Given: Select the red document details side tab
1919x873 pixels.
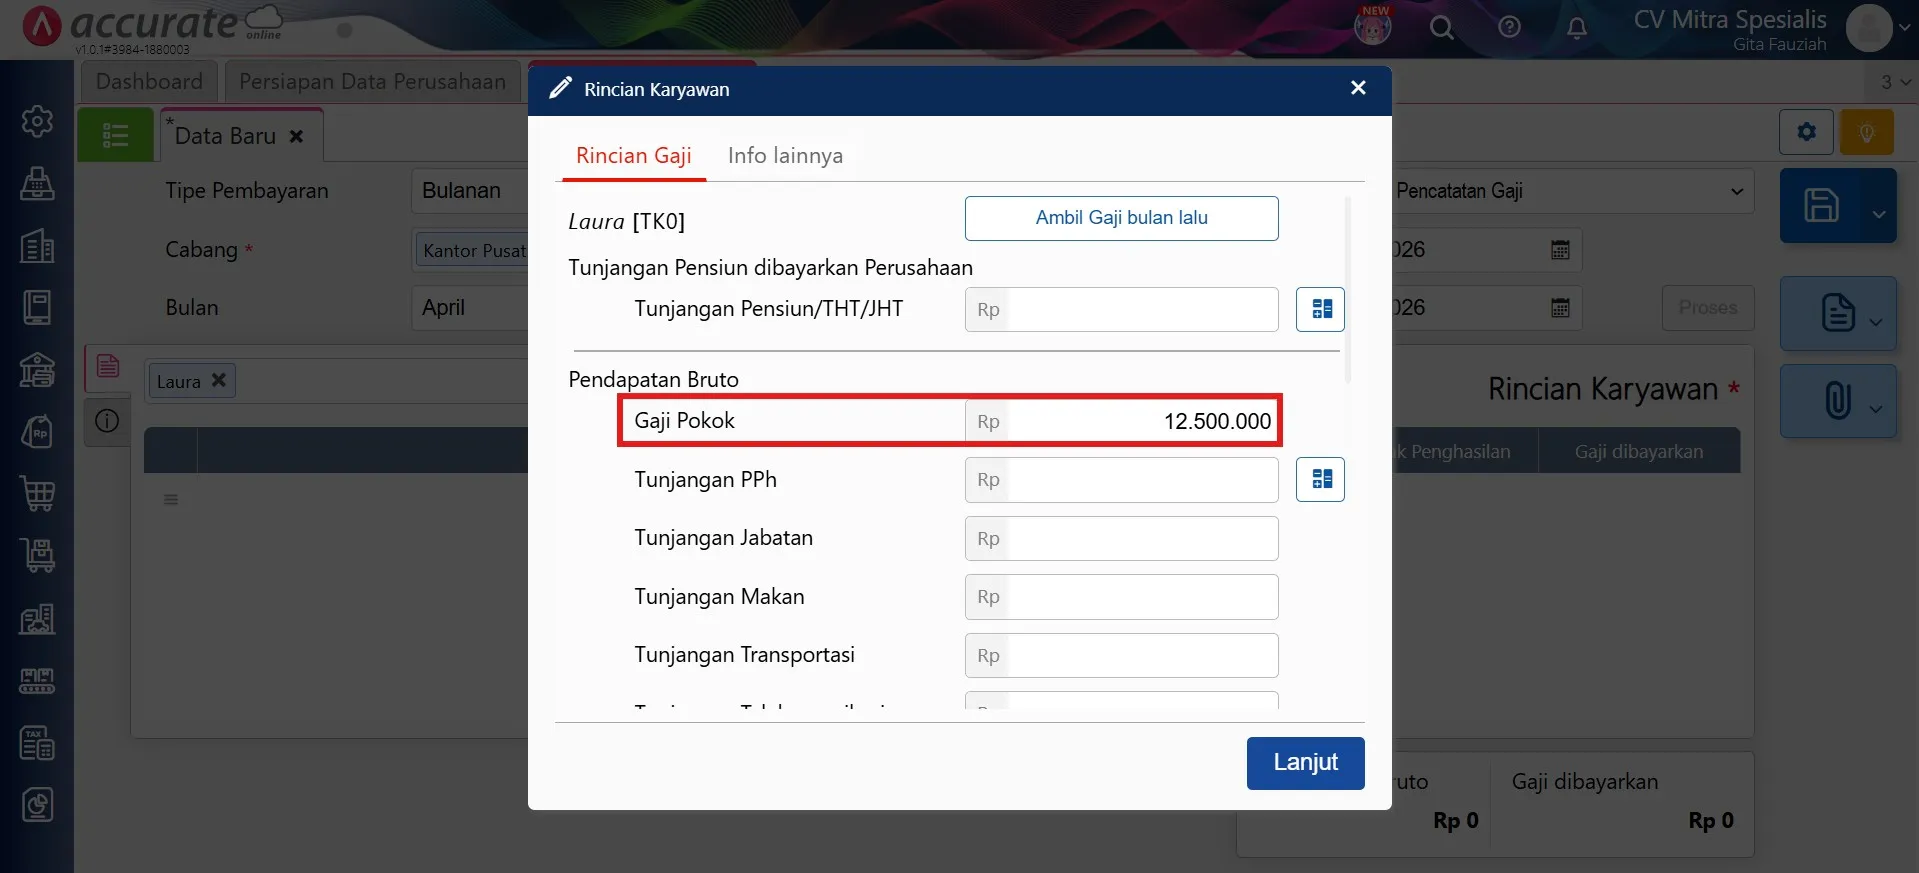Looking at the screenshot, I should [107, 367].
